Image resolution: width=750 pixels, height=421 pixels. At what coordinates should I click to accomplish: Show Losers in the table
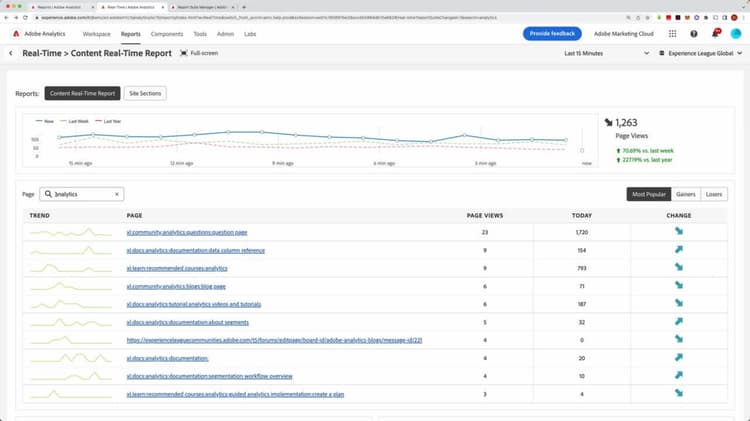[x=714, y=194]
